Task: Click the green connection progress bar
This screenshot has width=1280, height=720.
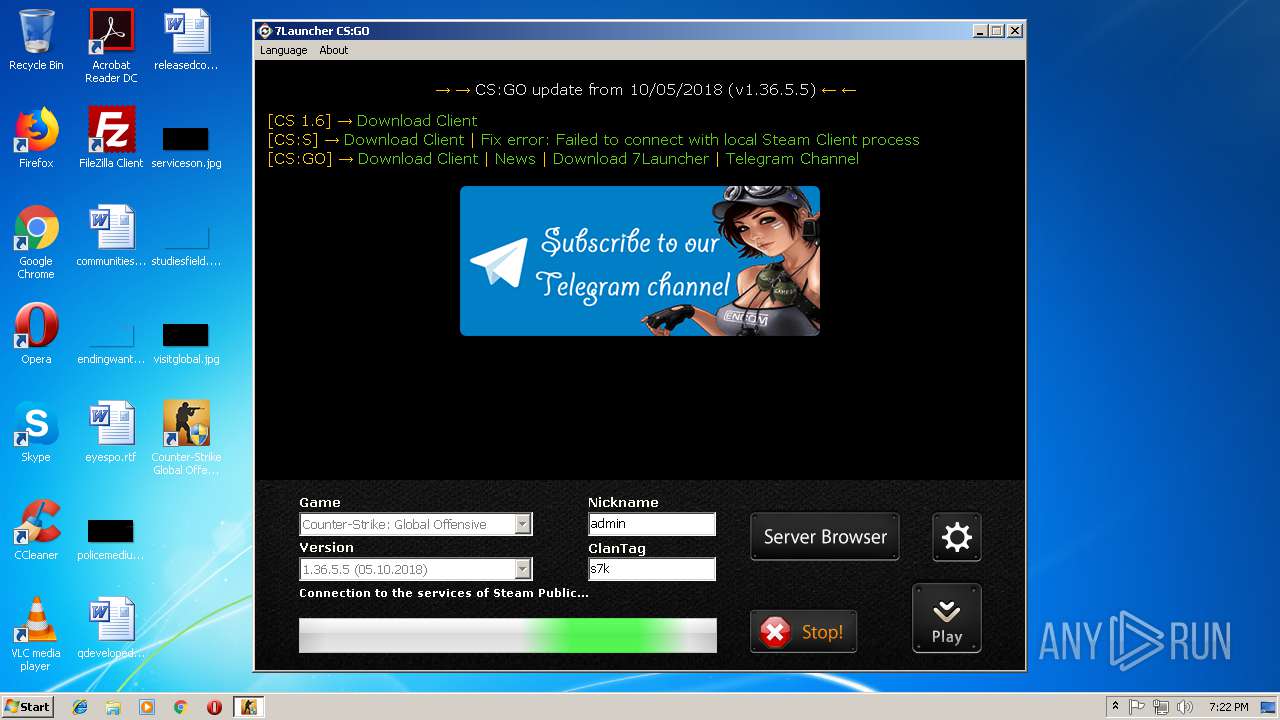Action: click(508, 635)
